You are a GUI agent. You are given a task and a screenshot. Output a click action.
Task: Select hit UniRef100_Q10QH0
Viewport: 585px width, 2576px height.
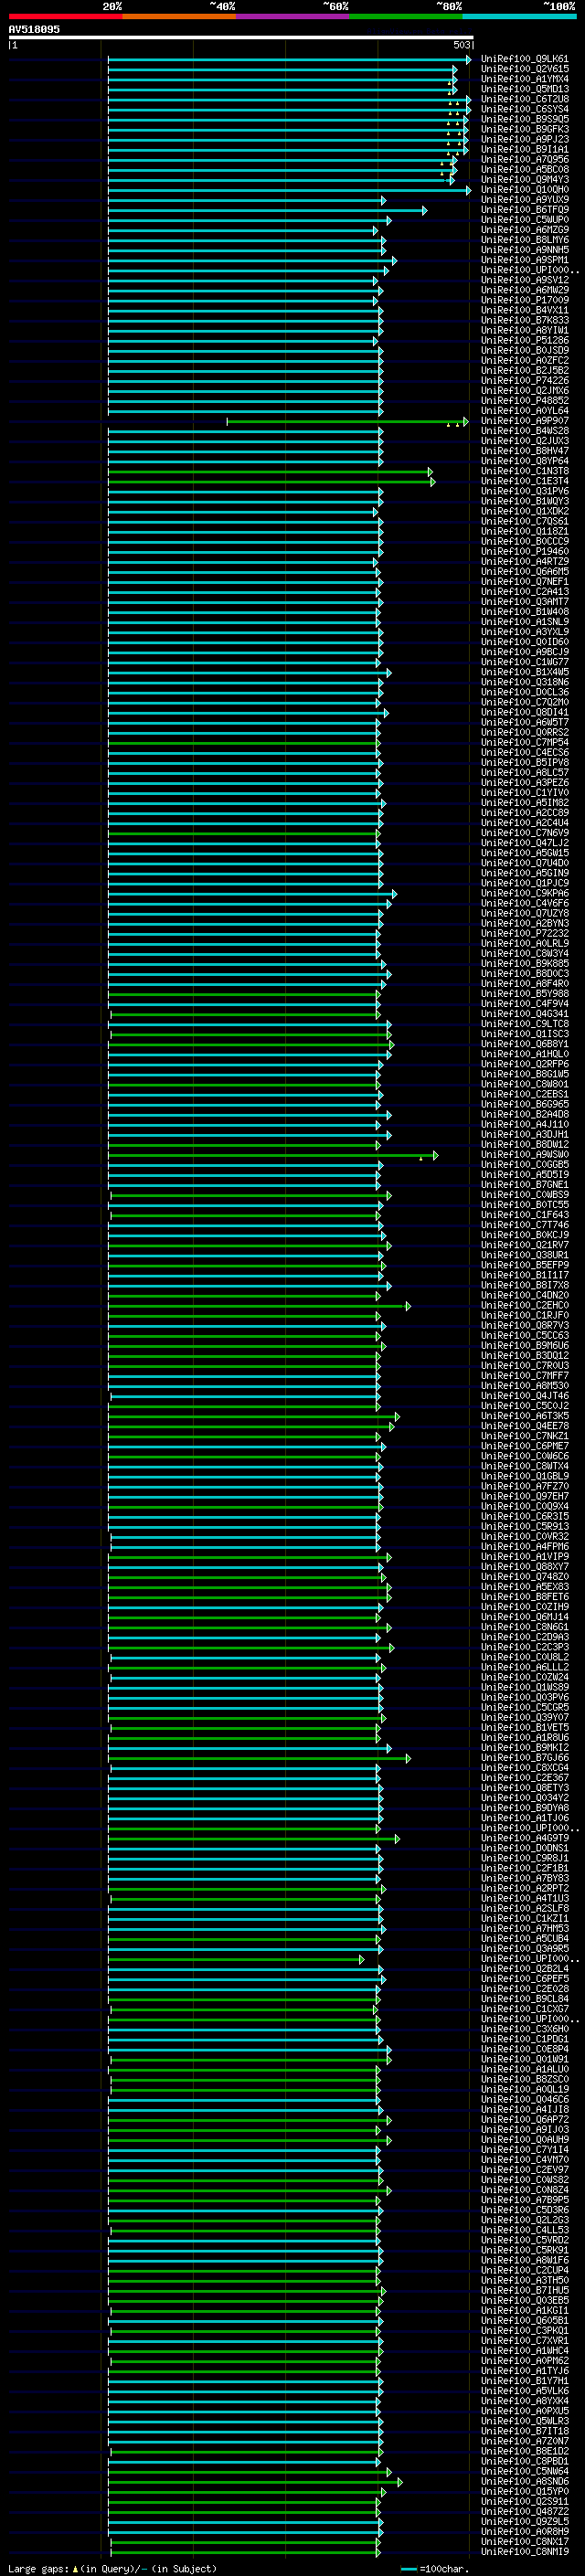[x=525, y=190]
